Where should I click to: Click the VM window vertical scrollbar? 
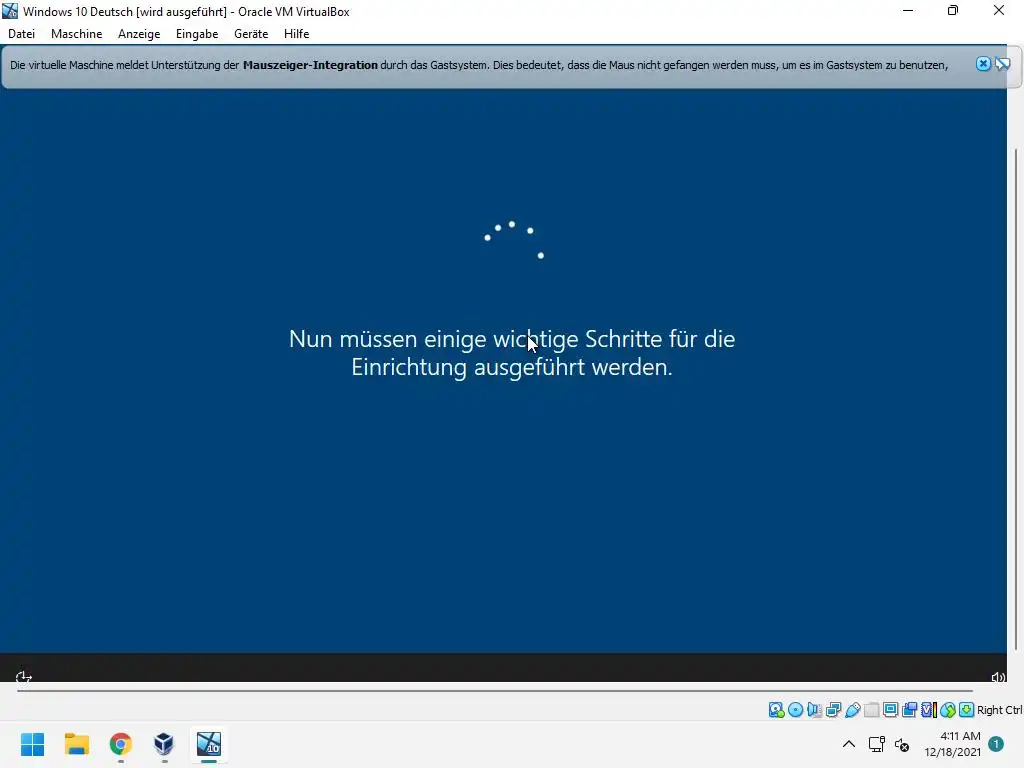[1016, 398]
